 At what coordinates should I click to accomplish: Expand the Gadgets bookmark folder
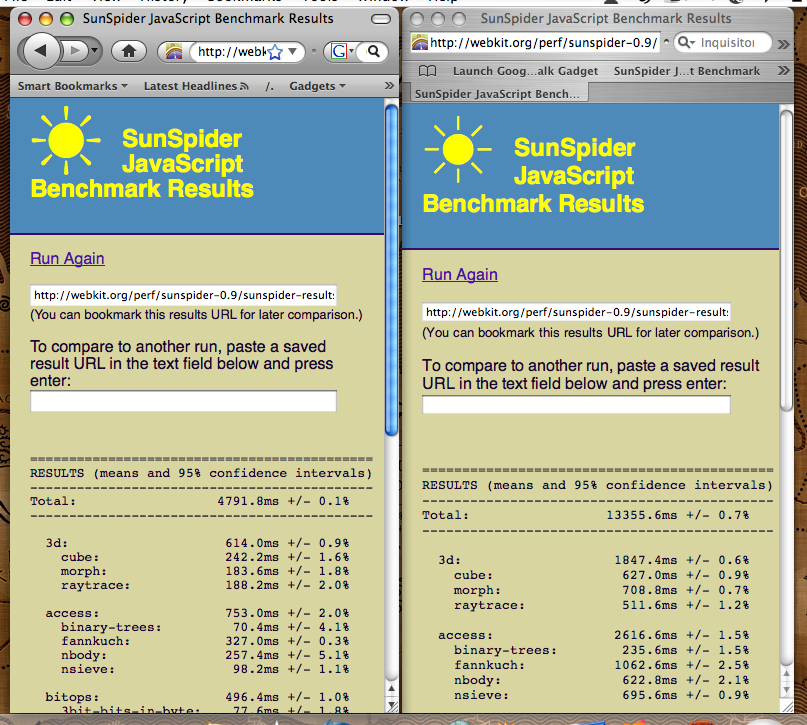pyautogui.click(x=317, y=86)
